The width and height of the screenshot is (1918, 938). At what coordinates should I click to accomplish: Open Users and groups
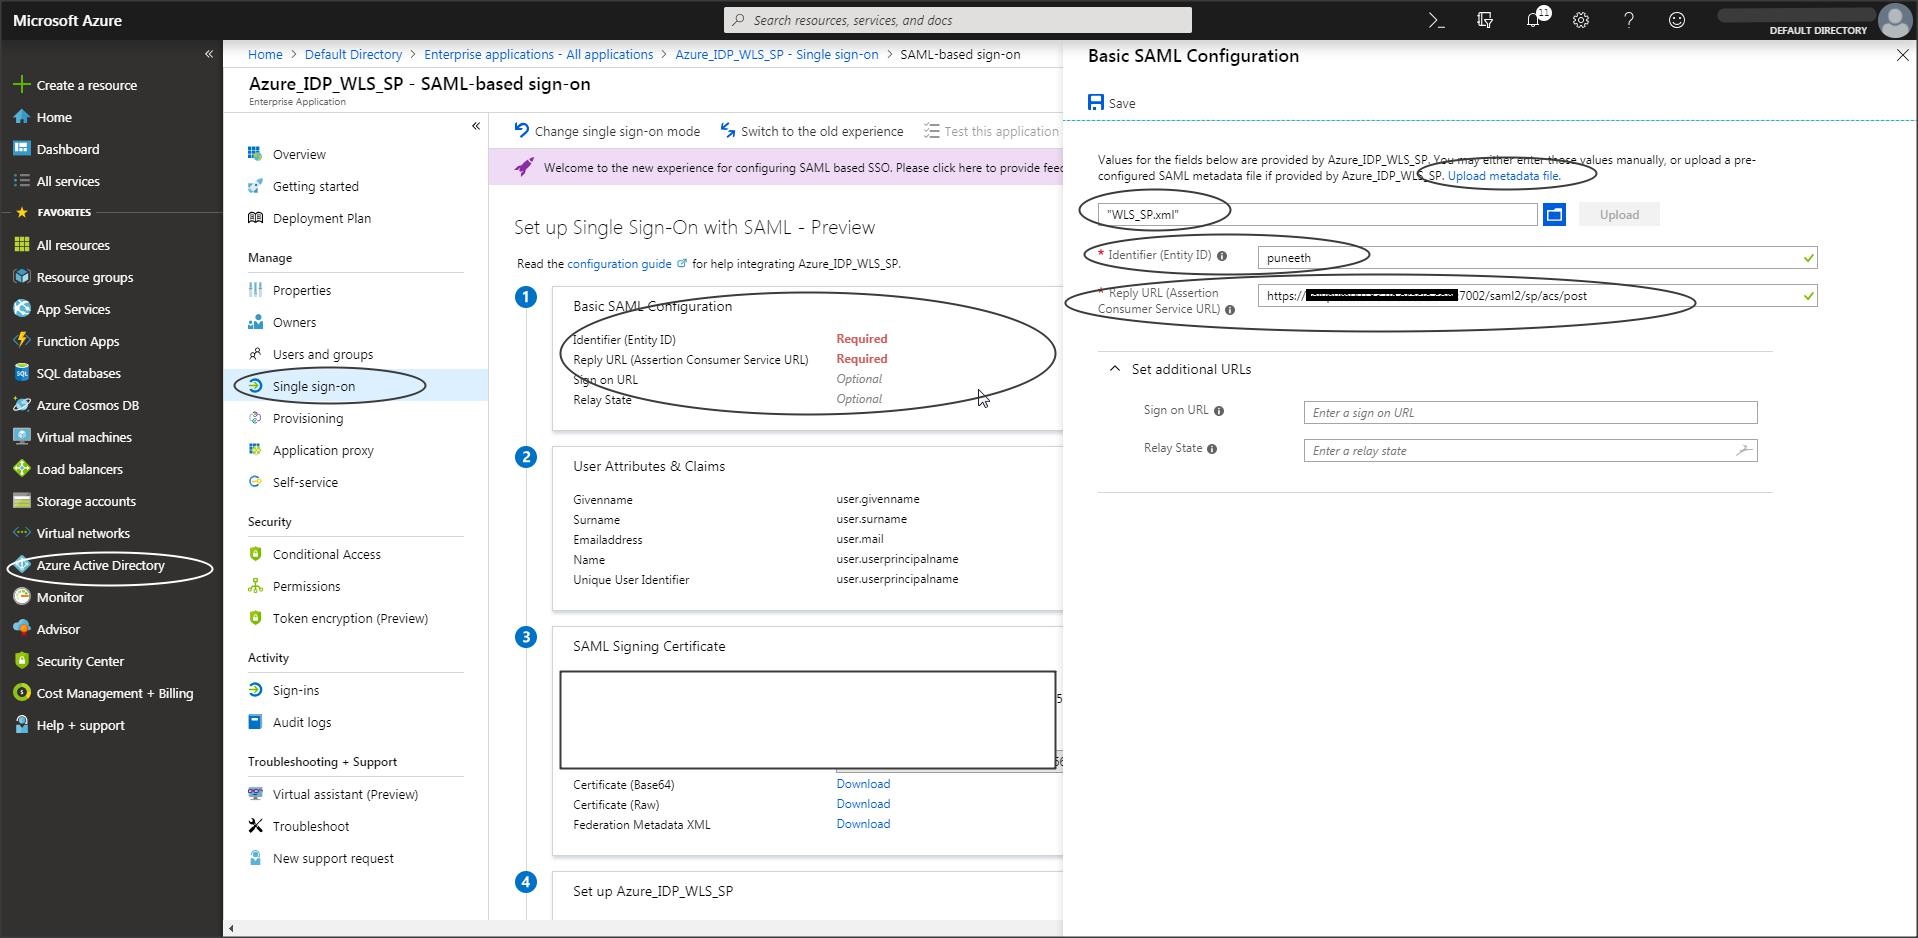click(x=323, y=354)
